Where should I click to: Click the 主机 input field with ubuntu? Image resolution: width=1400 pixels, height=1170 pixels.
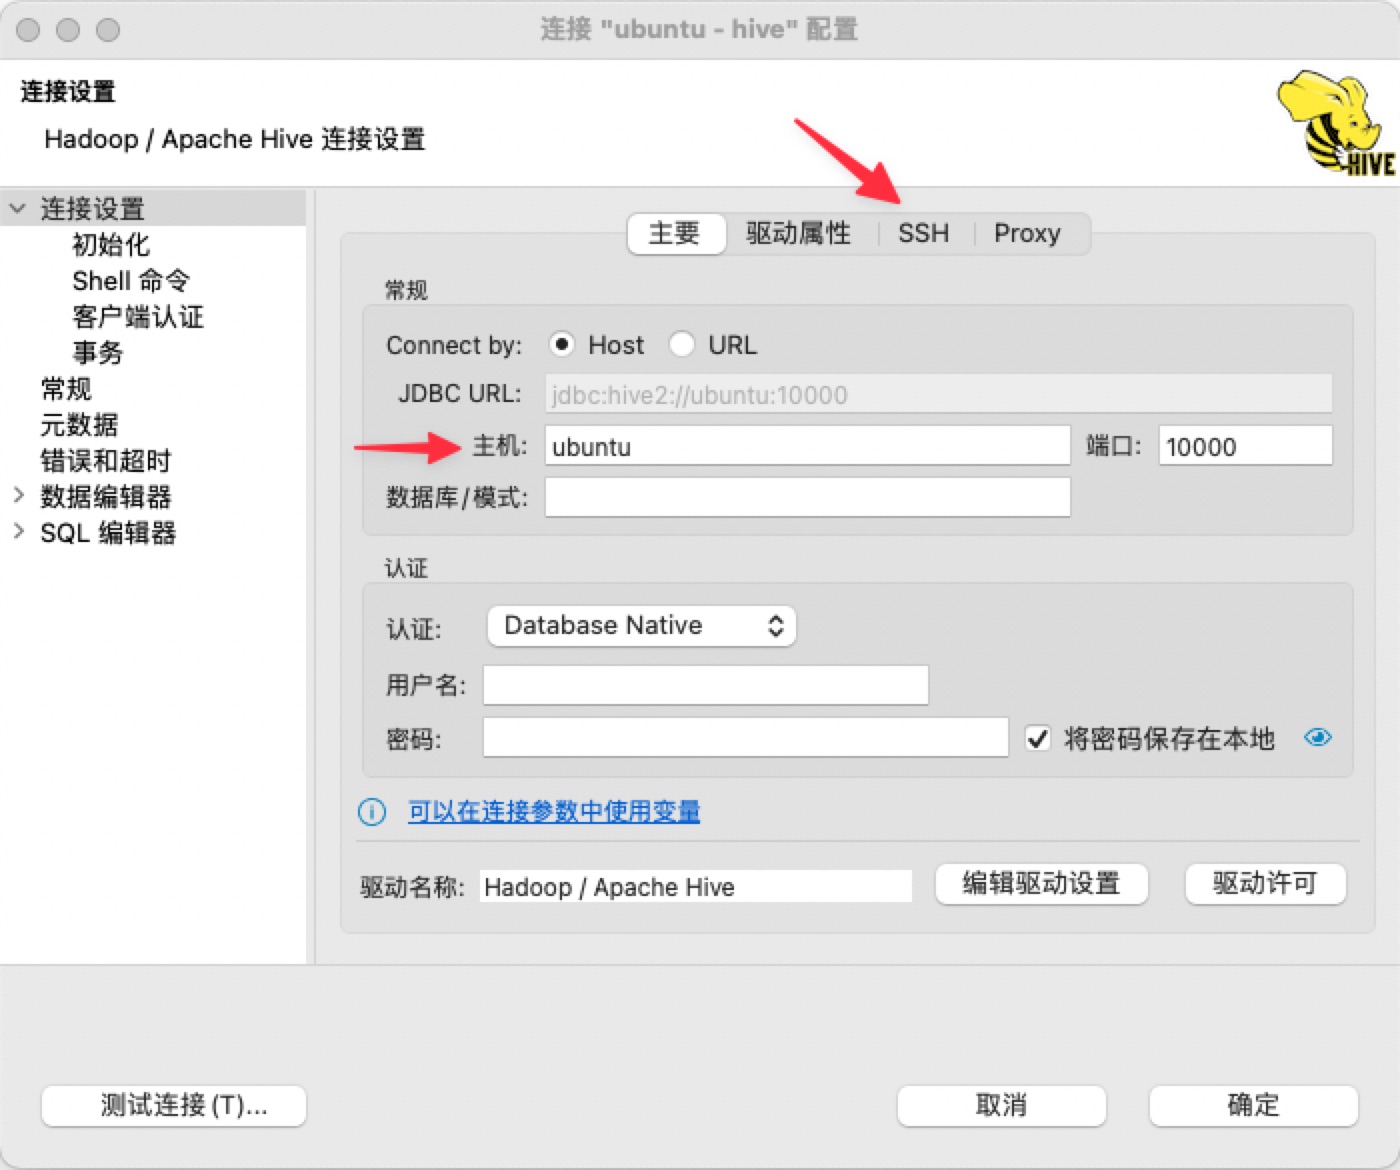(808, 446)
